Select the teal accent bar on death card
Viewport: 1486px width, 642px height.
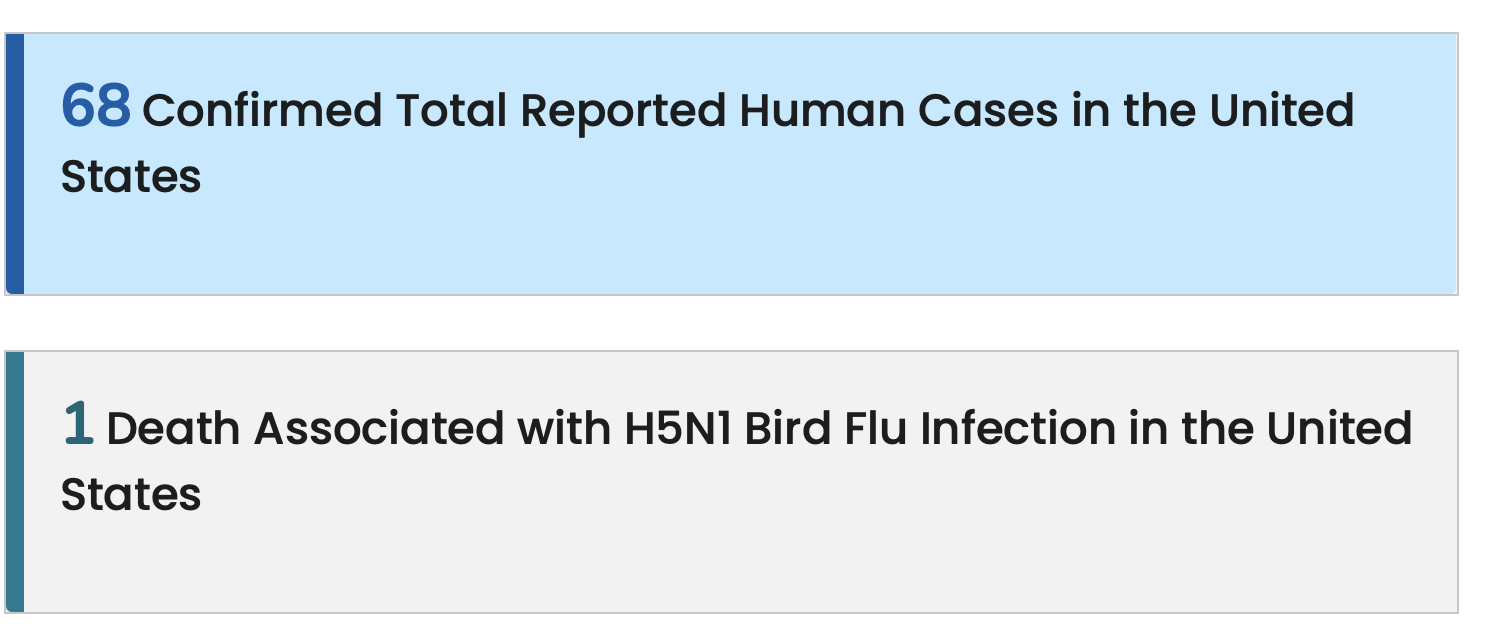(x=14, y=482)
